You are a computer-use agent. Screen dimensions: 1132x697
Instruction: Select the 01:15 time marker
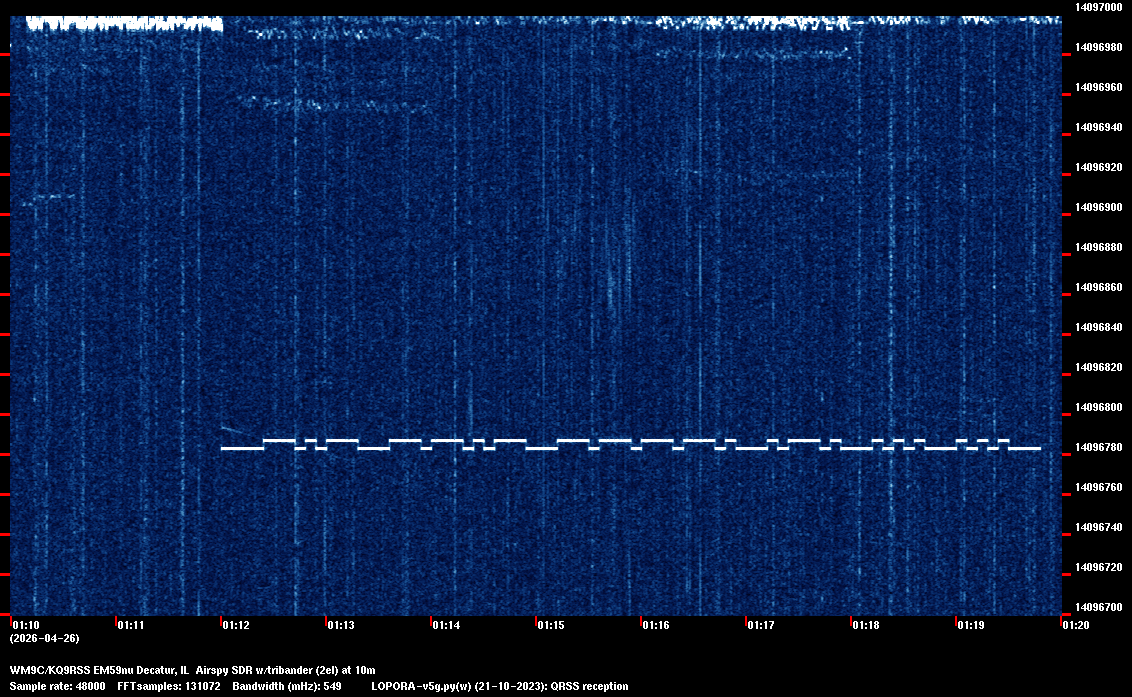[x=551, y=625]
